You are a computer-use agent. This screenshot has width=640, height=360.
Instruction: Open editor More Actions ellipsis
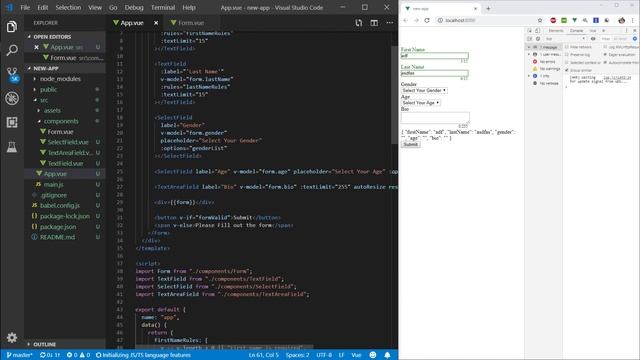390,23
